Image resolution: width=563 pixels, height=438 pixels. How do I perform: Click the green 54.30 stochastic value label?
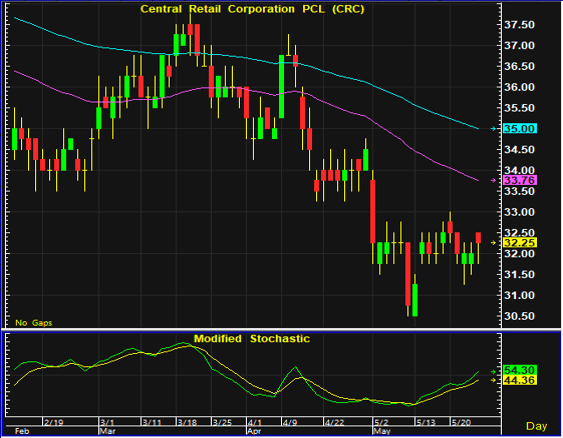520,370
